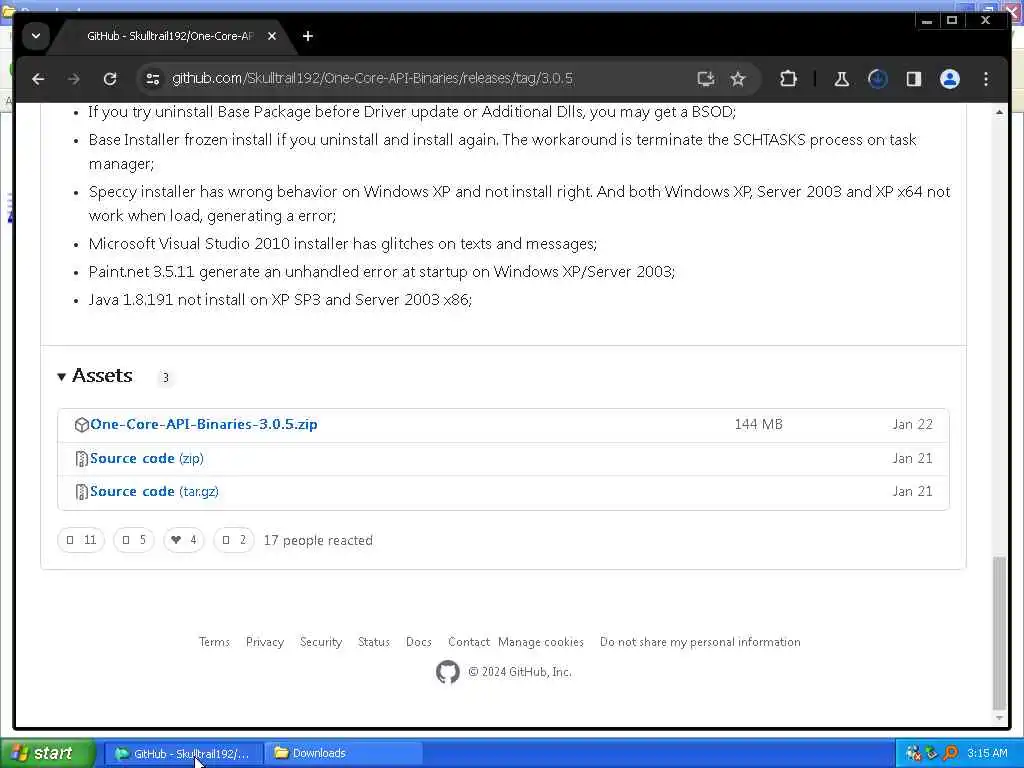Open Chrome Labs flask icon

coord(842,79)
